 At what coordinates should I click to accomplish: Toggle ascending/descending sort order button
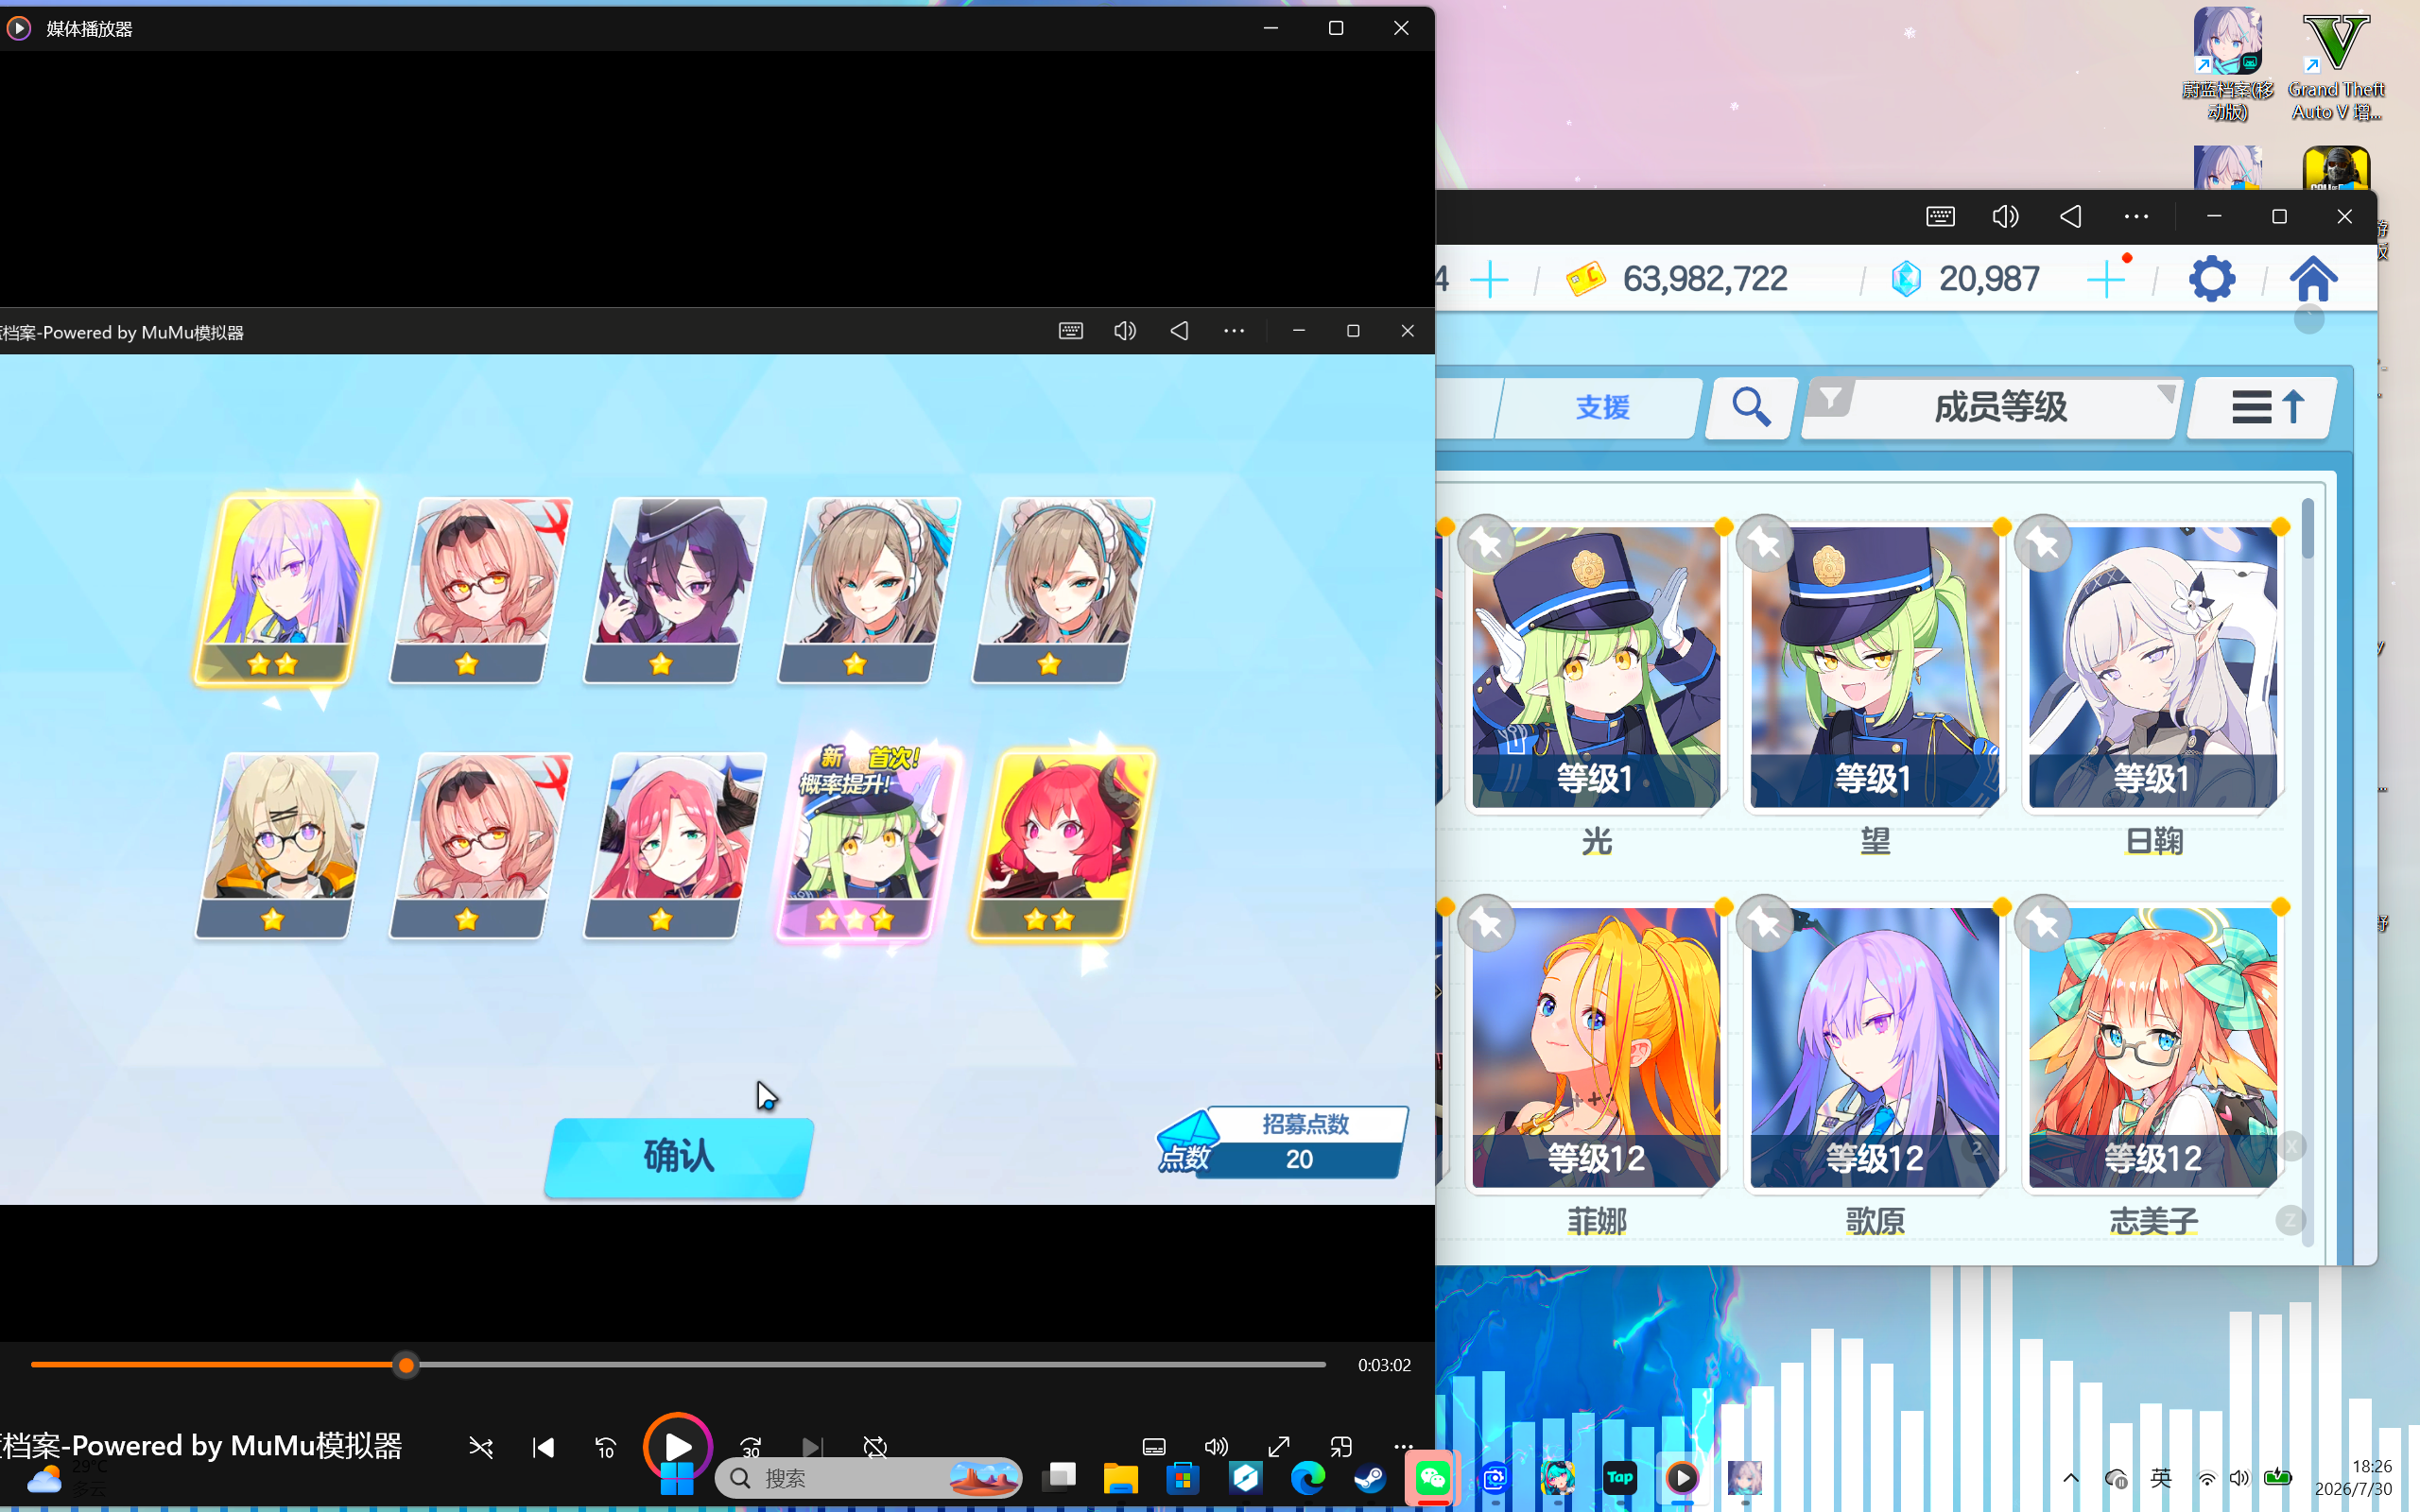[x=2264, y=407]
